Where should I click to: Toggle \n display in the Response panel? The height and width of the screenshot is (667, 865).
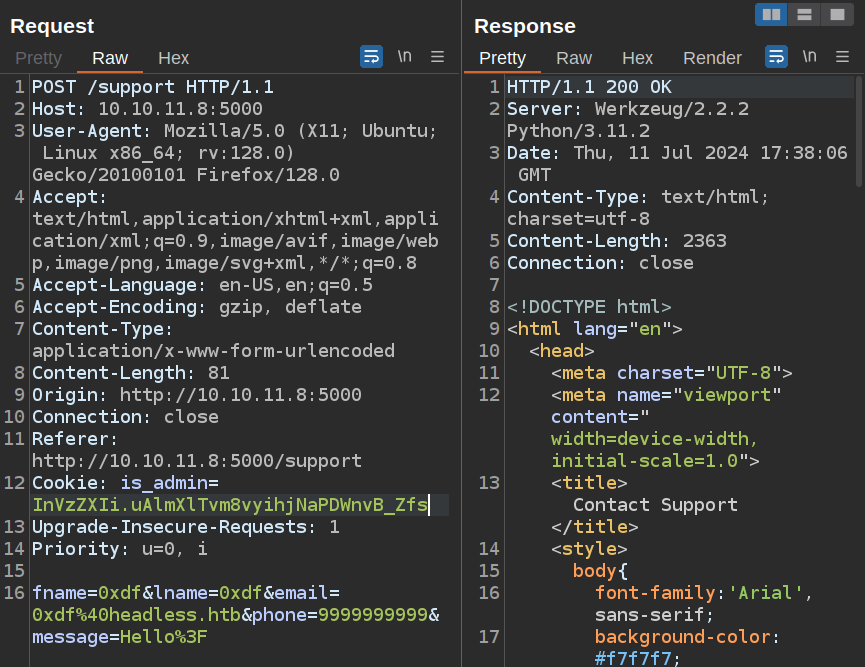(809, 57)
